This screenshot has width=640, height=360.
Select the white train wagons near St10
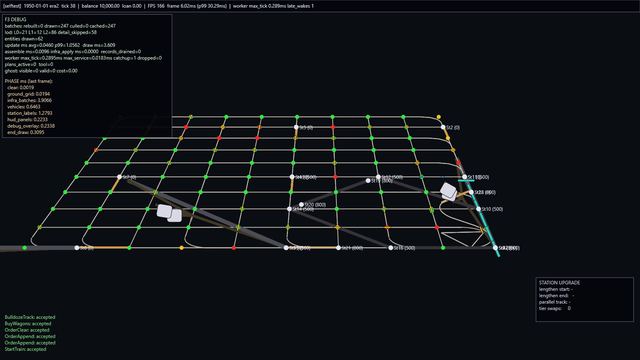(x=449, y=192)
